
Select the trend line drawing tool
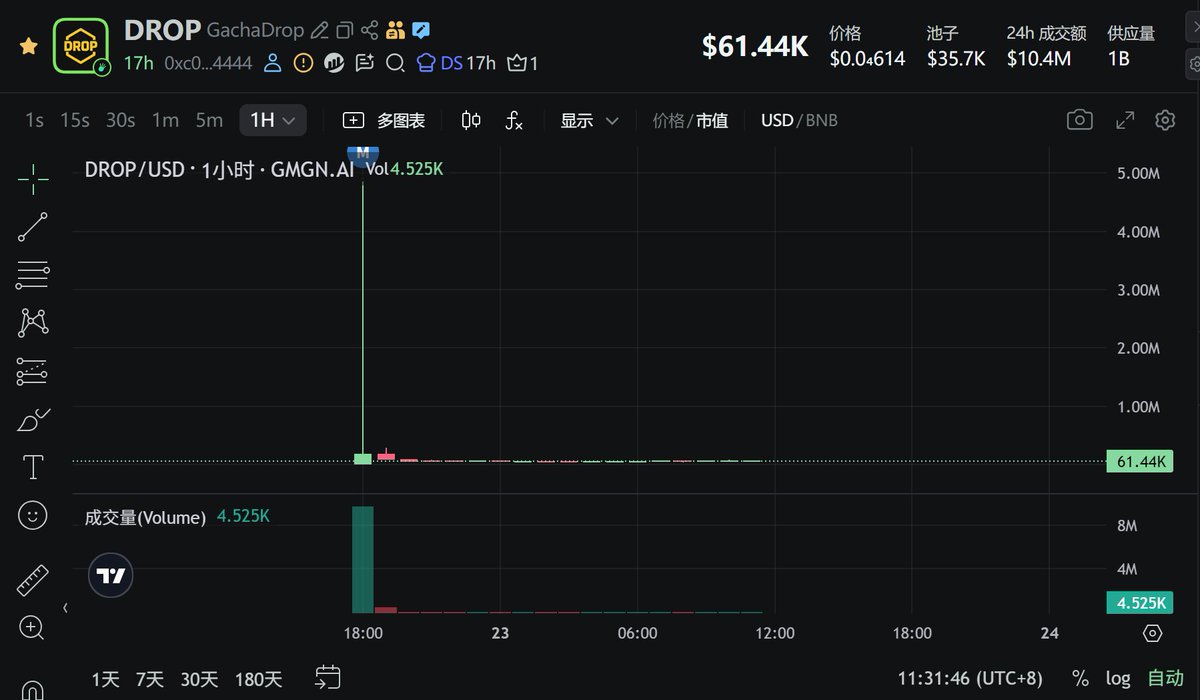[x=32, y=227]
